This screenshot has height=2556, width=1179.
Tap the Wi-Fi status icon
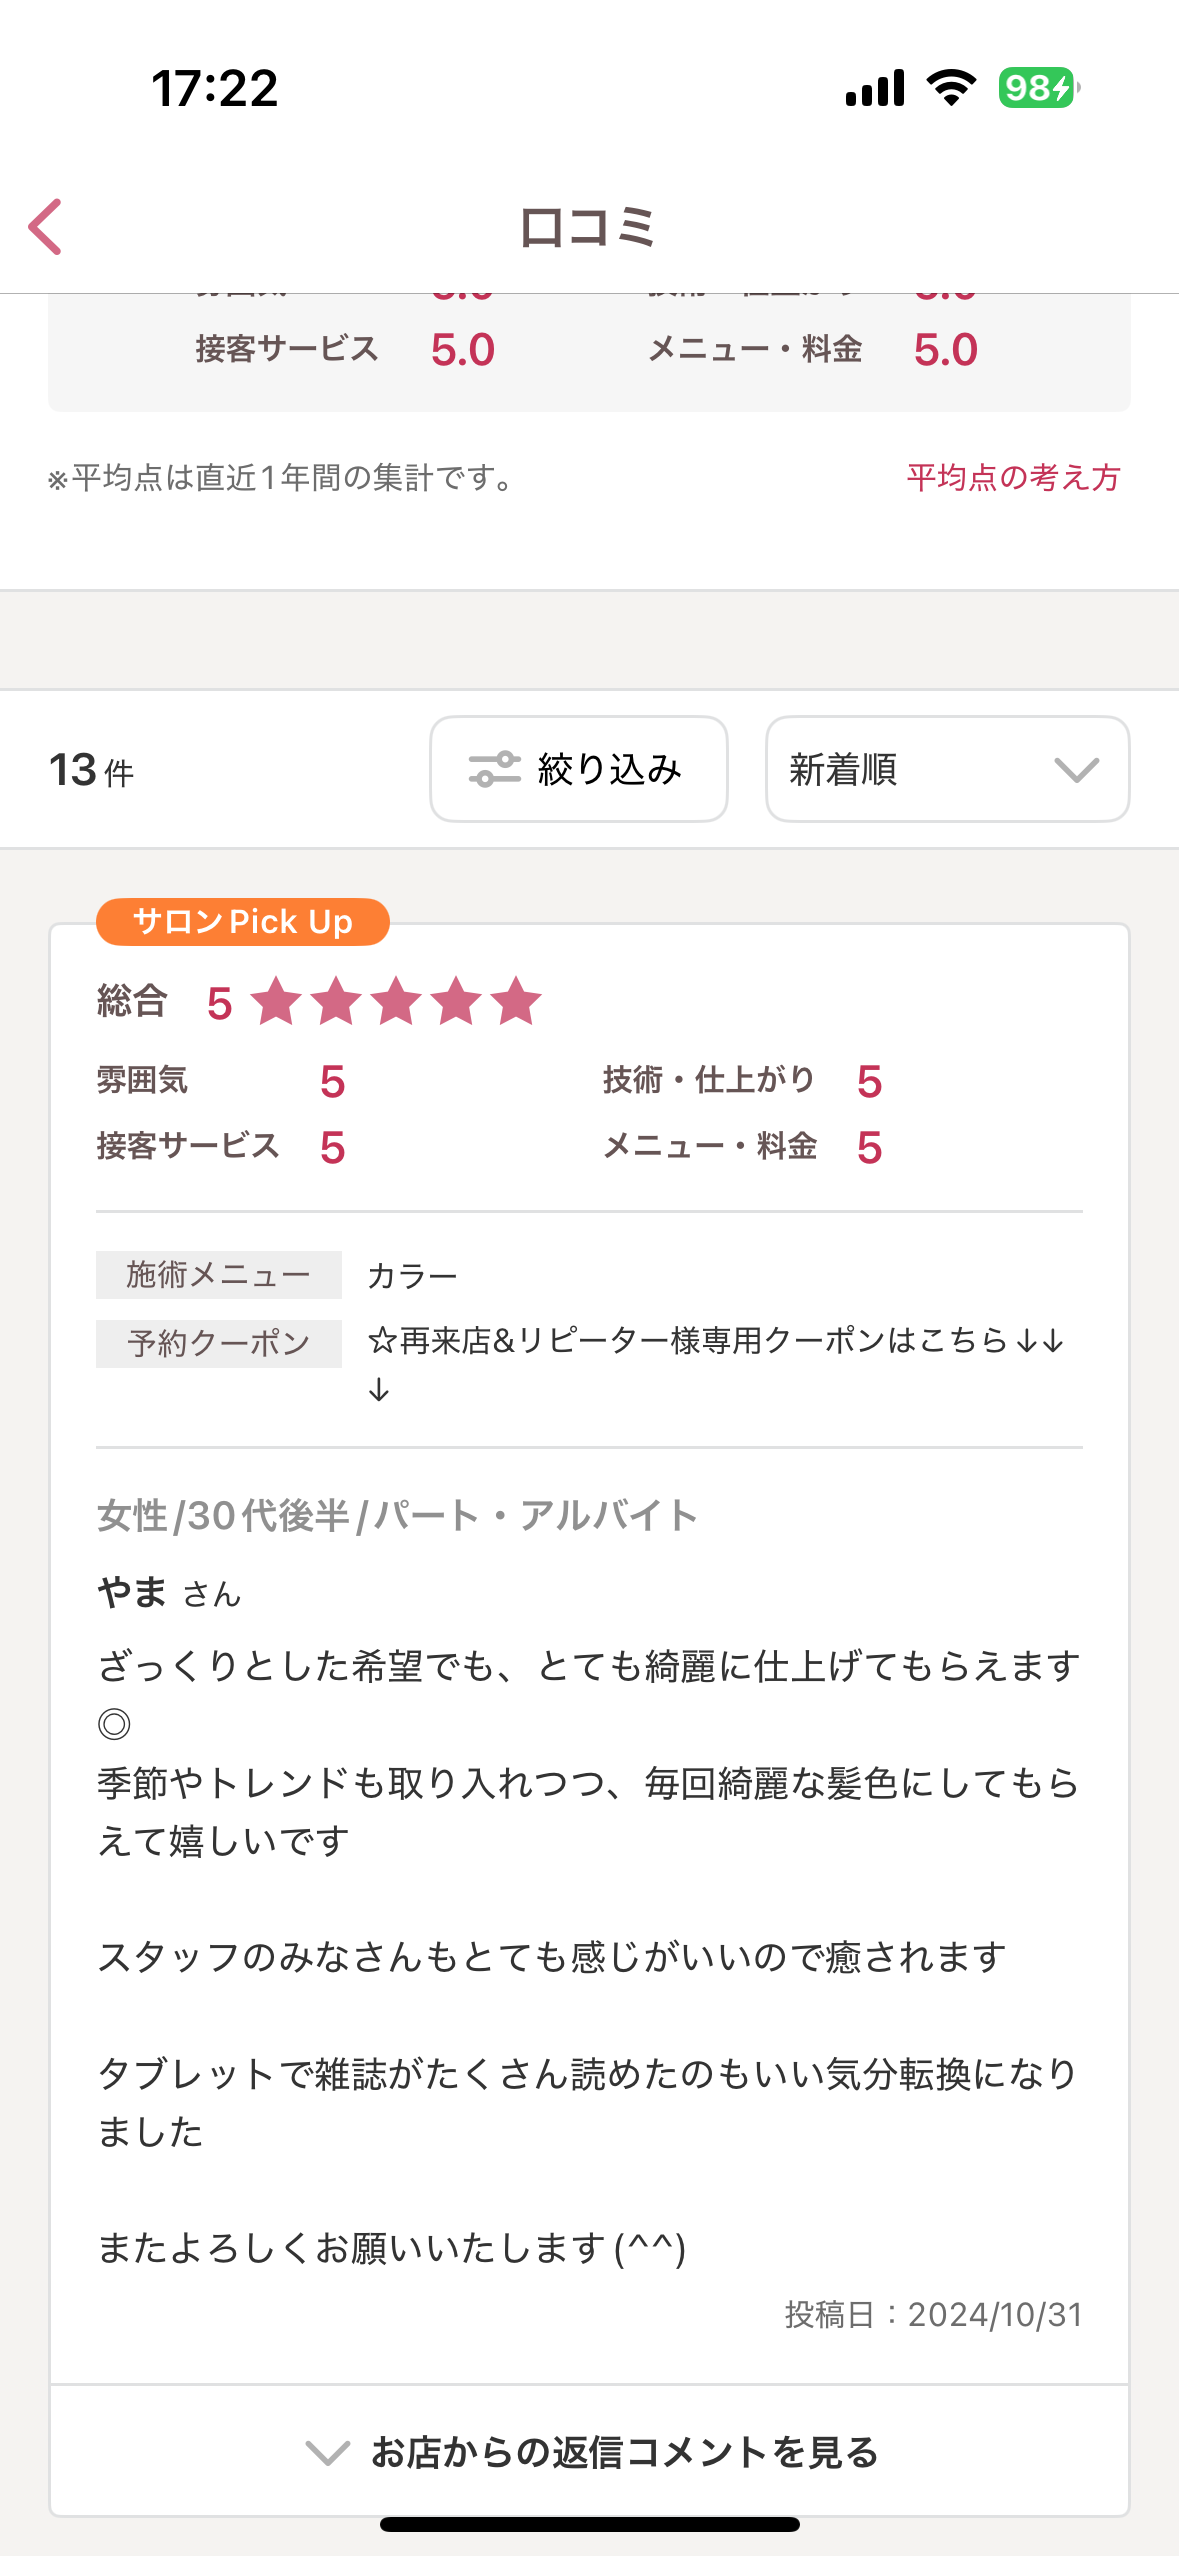click(951, 88)
